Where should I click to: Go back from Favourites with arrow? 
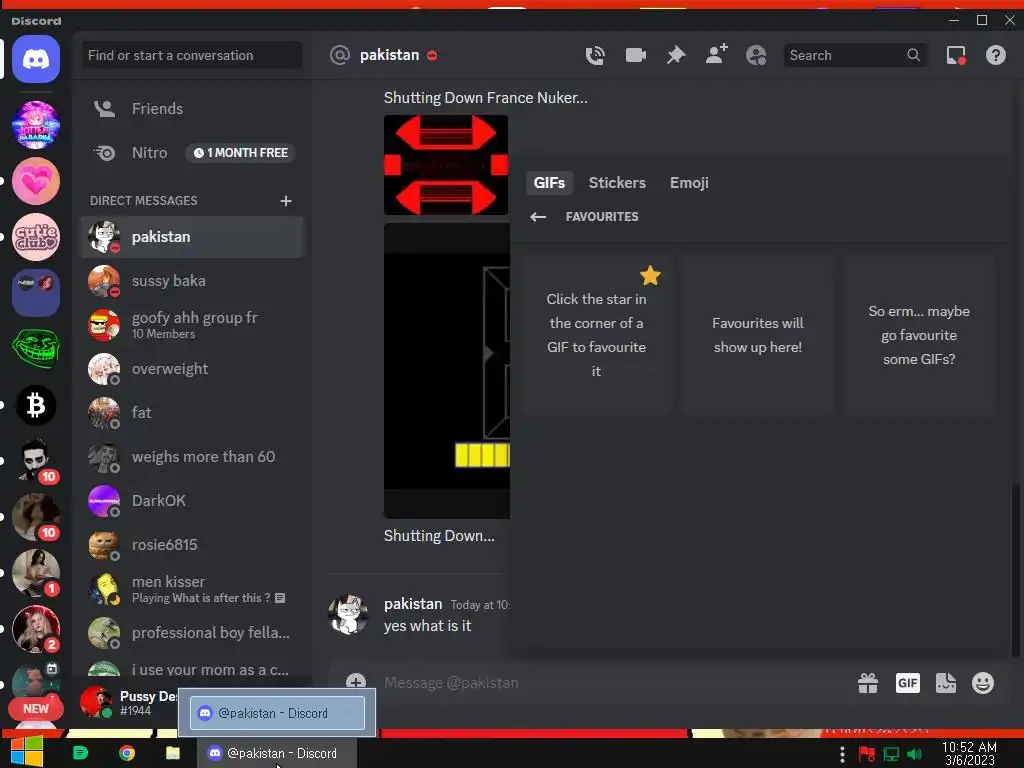click(x=538, y=217)
